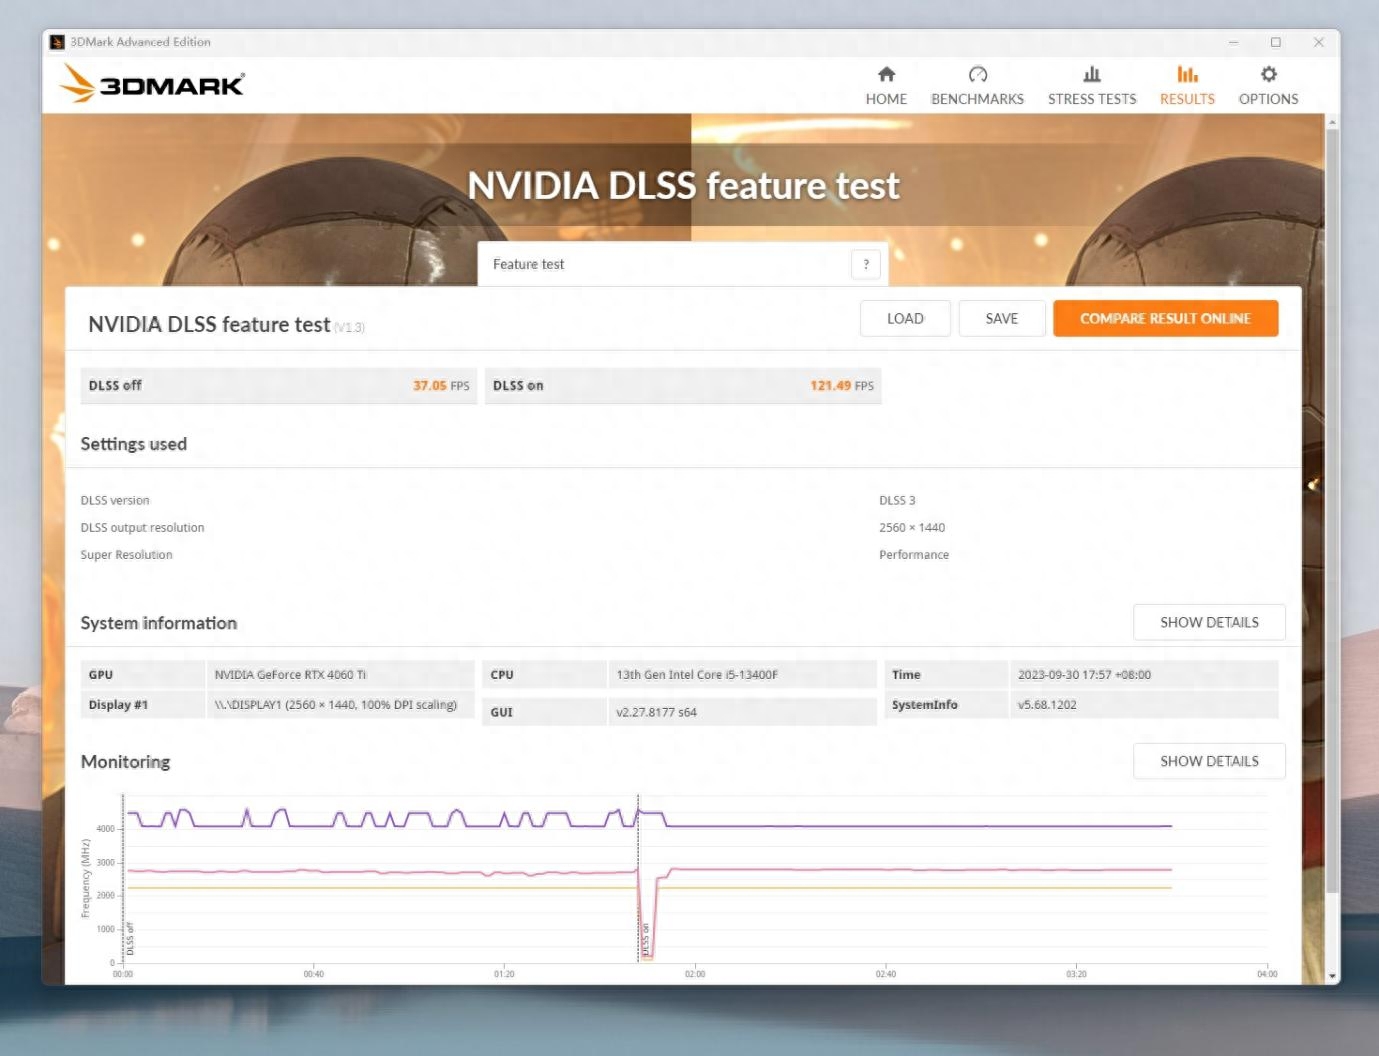This screenshot has width=1379, height=1056.
Task: Click the 13th Gen Intel Core i5-13400F value
Action: click(697, 675)
